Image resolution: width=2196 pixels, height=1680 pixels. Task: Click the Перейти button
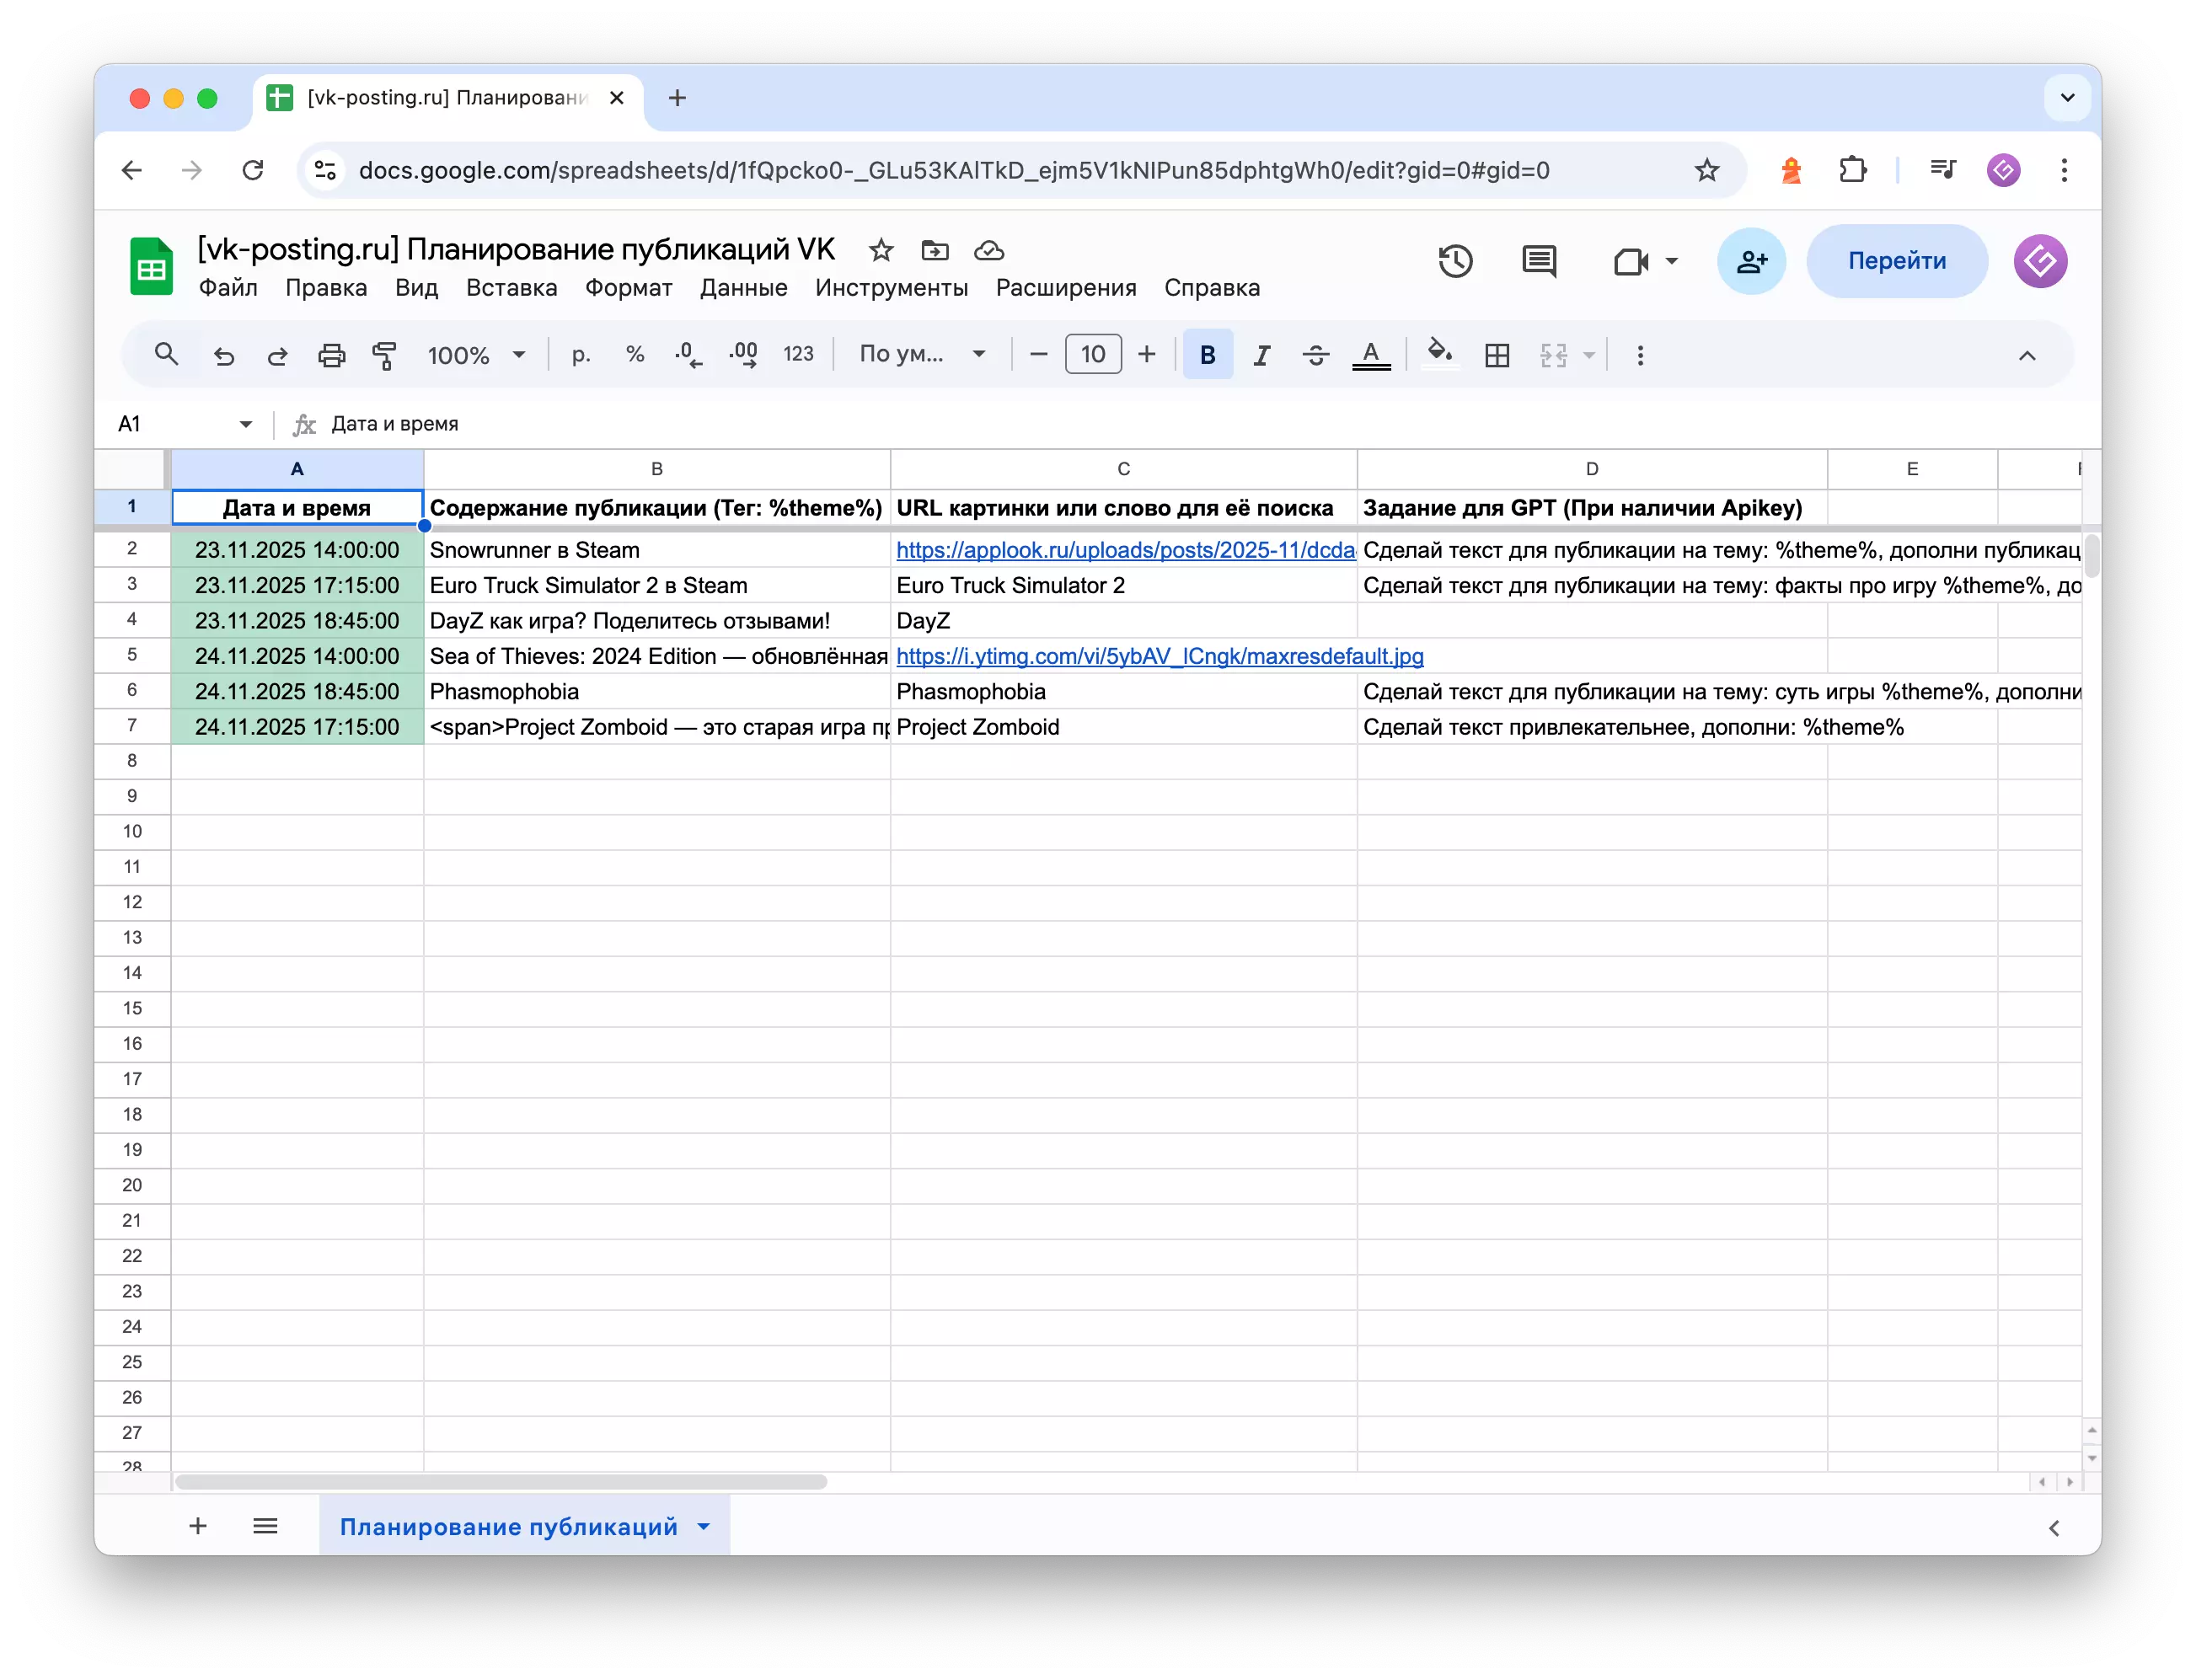click(x=1896, y=261)
